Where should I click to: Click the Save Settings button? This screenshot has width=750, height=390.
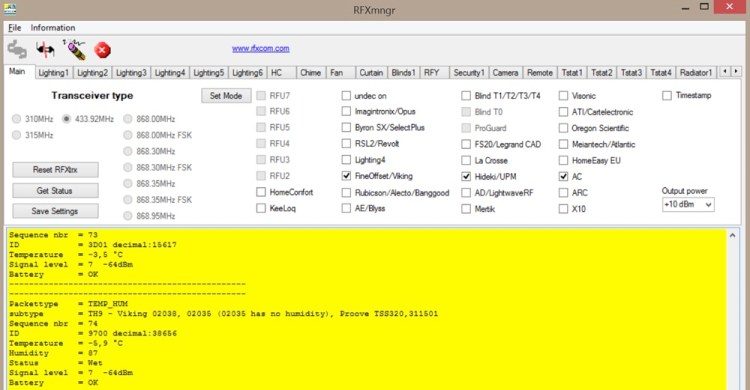click(55, 211)
